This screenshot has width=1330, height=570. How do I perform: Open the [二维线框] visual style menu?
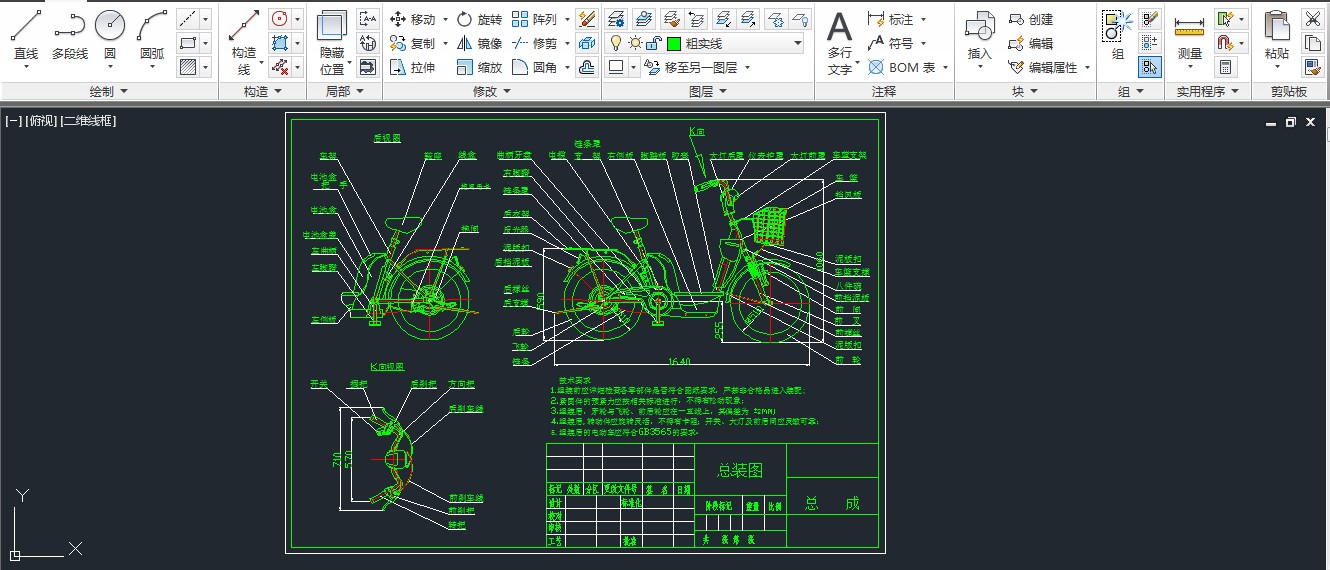pos(89,121)
